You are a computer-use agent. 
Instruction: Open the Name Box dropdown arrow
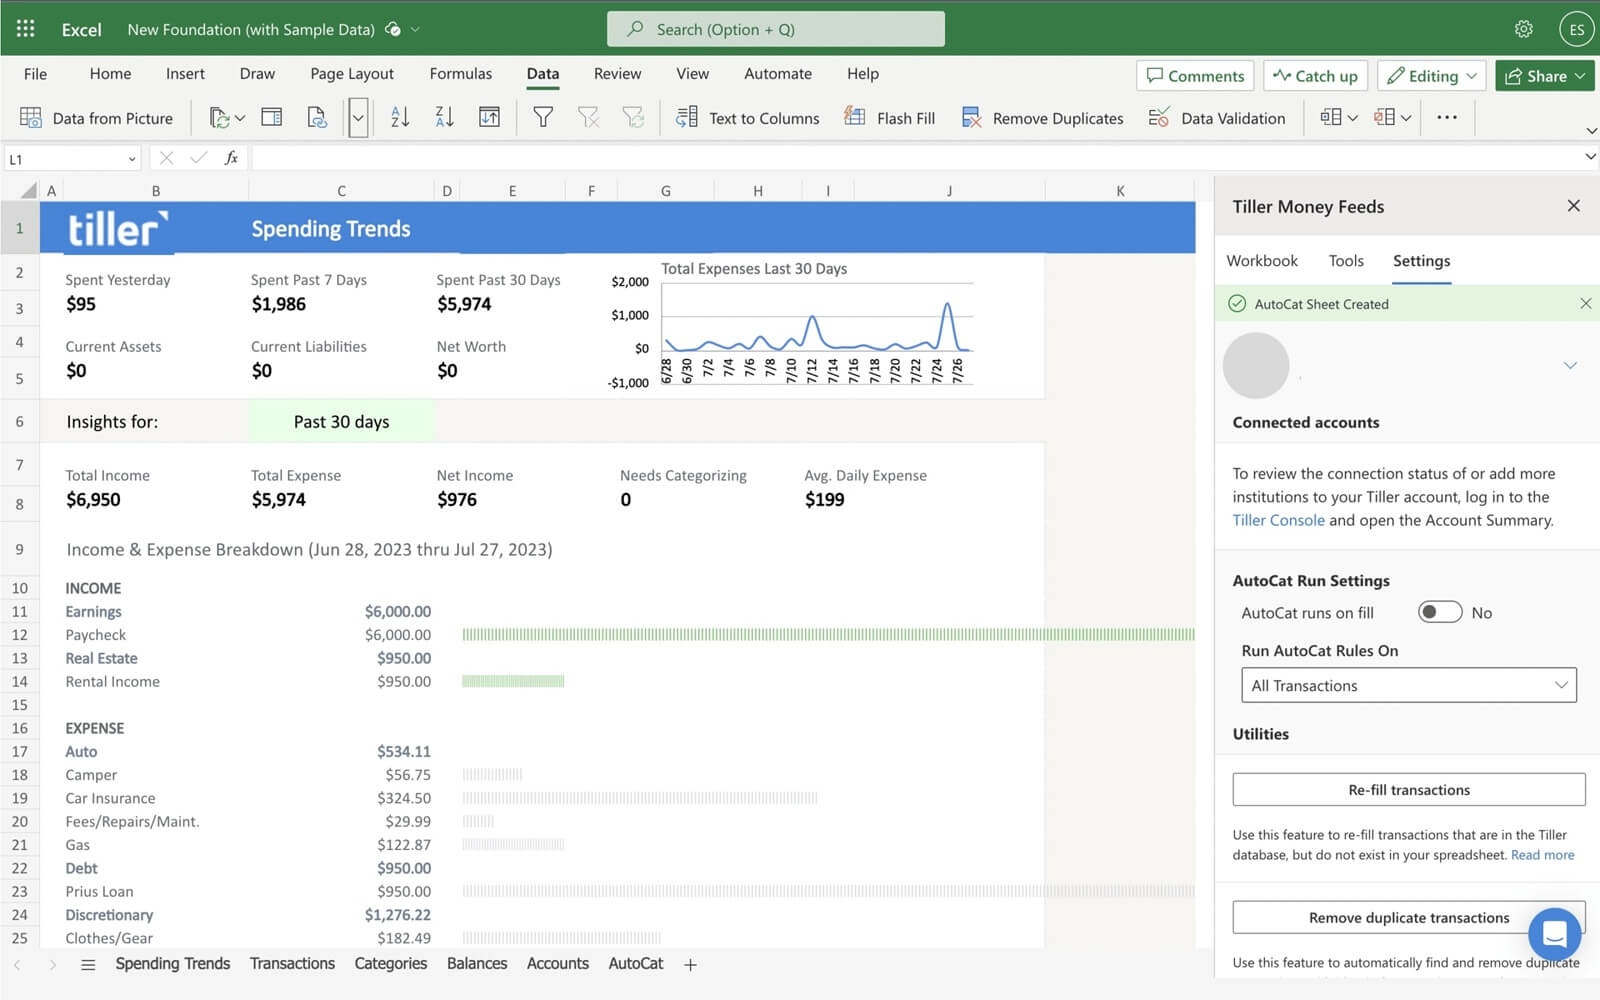(132, 159)
